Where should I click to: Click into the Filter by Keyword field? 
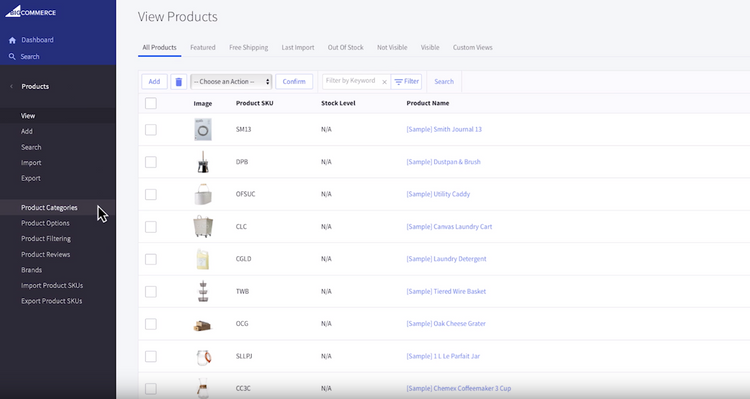[x=352, y=81]
